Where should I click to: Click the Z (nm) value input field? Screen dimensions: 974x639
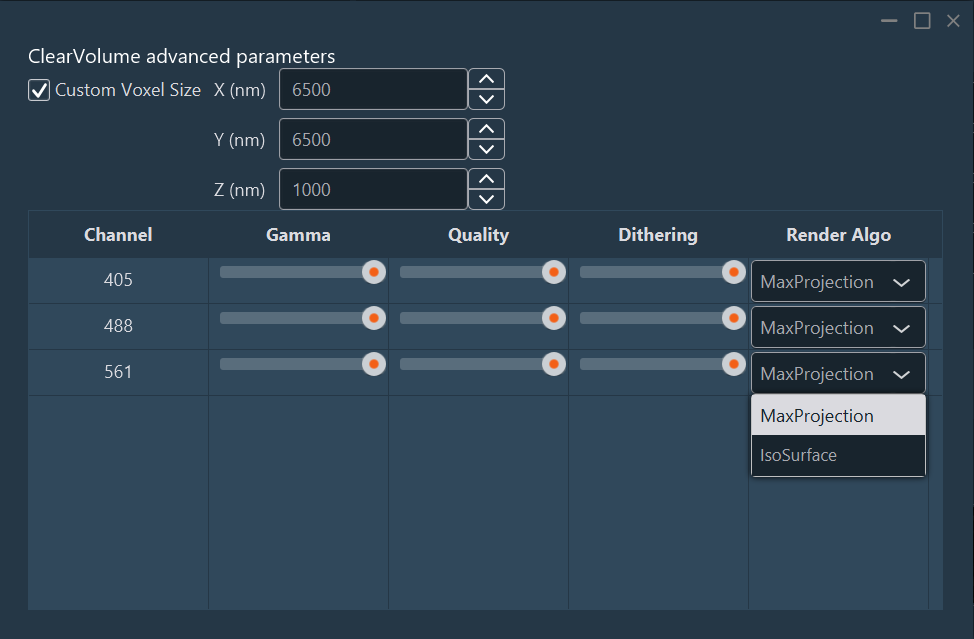click(x=373, y=189)
